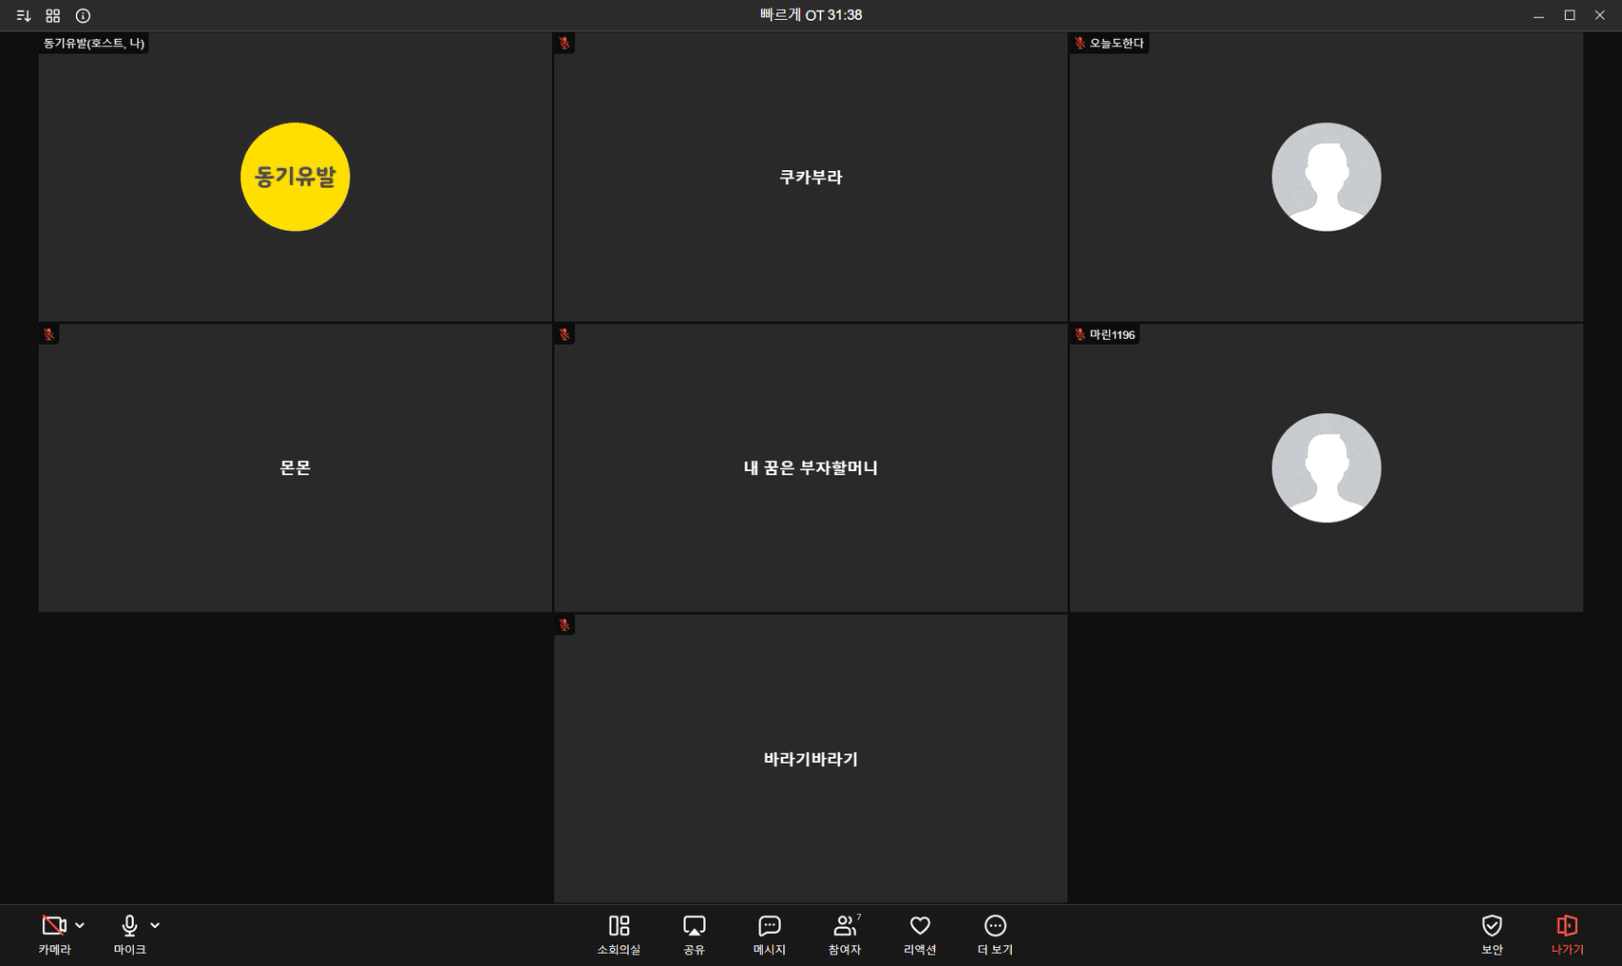Click muted mic icon beside 마린1196
The height and width of the screenshot is (966, 1622).
click(1080, 334)
